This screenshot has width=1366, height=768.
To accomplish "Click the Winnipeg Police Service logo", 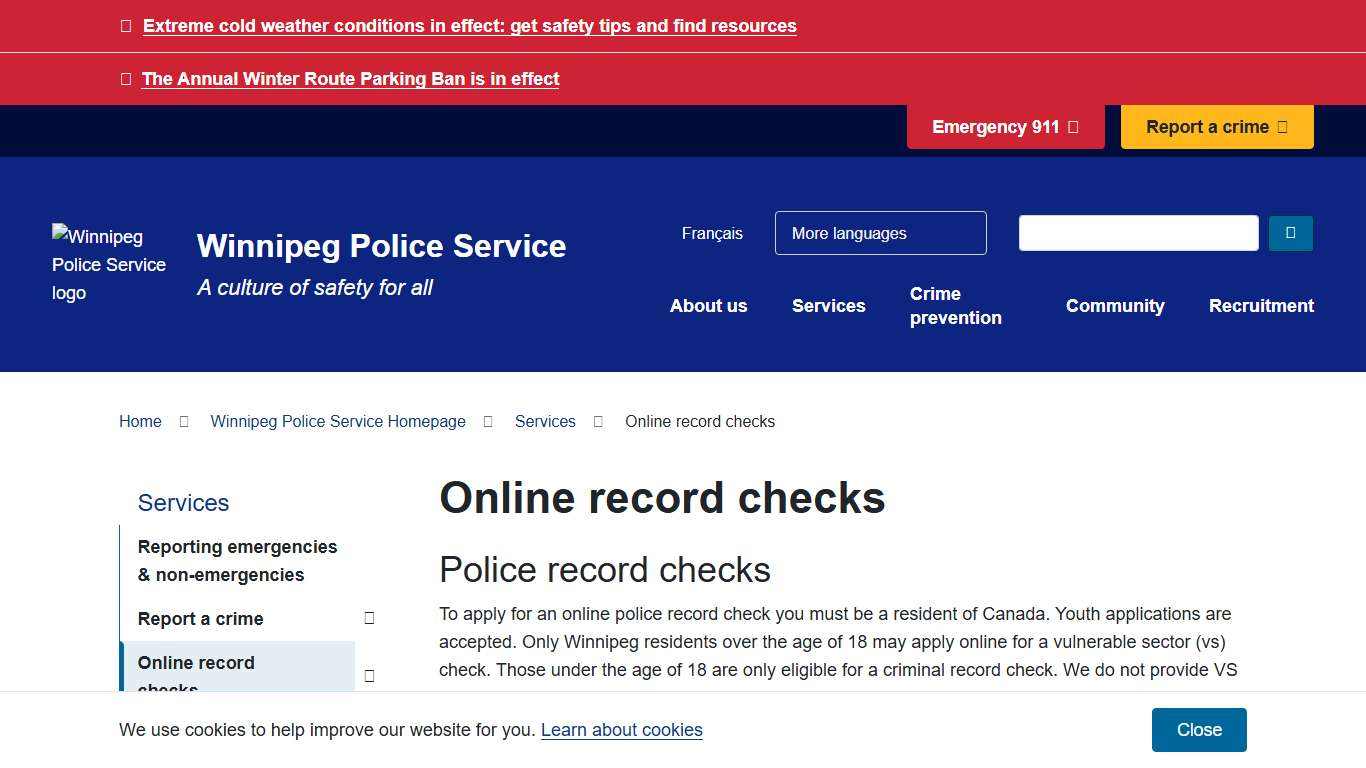I will coord(108,264).
